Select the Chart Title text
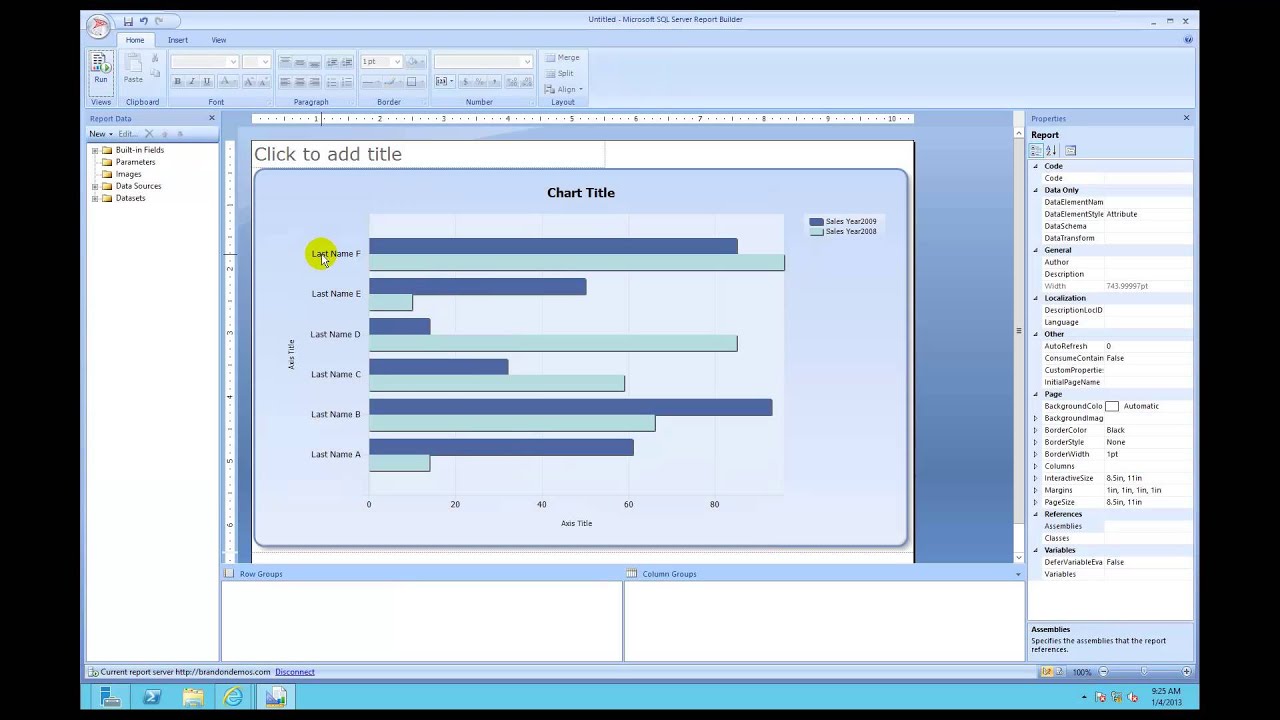This screenshot has width=1280, height=720. click(x=581, y=193)
